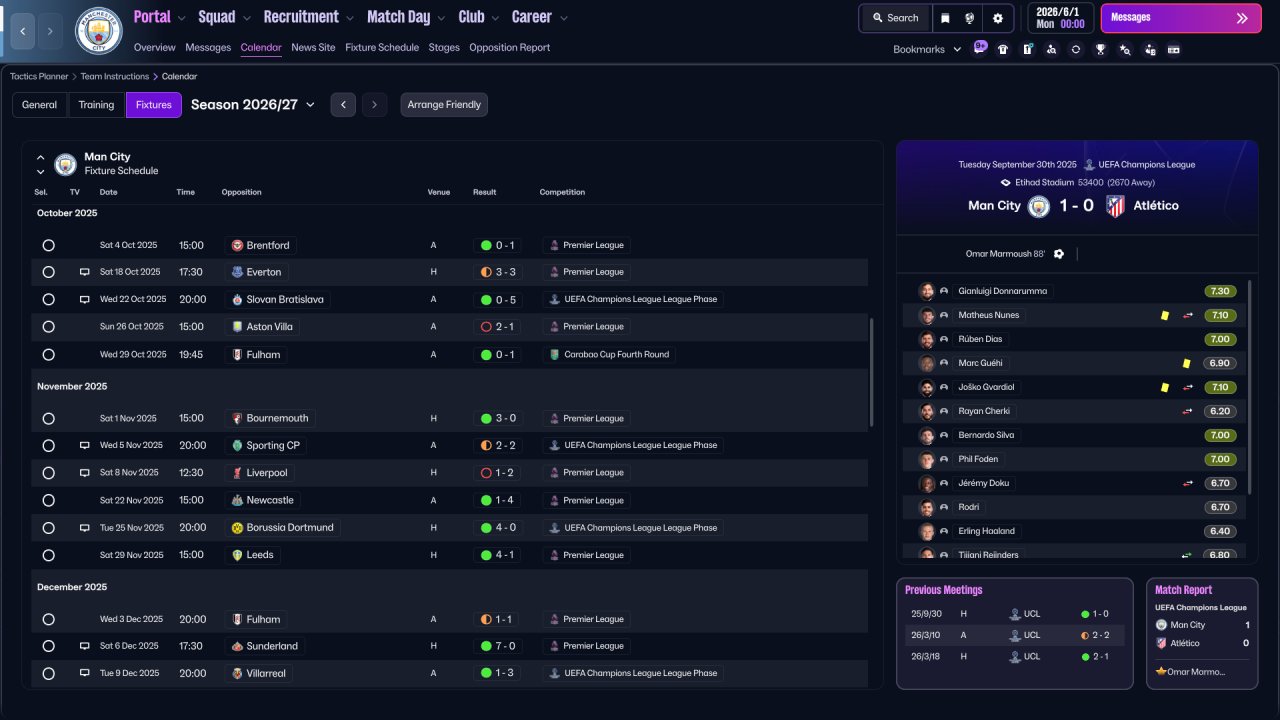
Task: Go back with the left arrow button
Action: 22,31
